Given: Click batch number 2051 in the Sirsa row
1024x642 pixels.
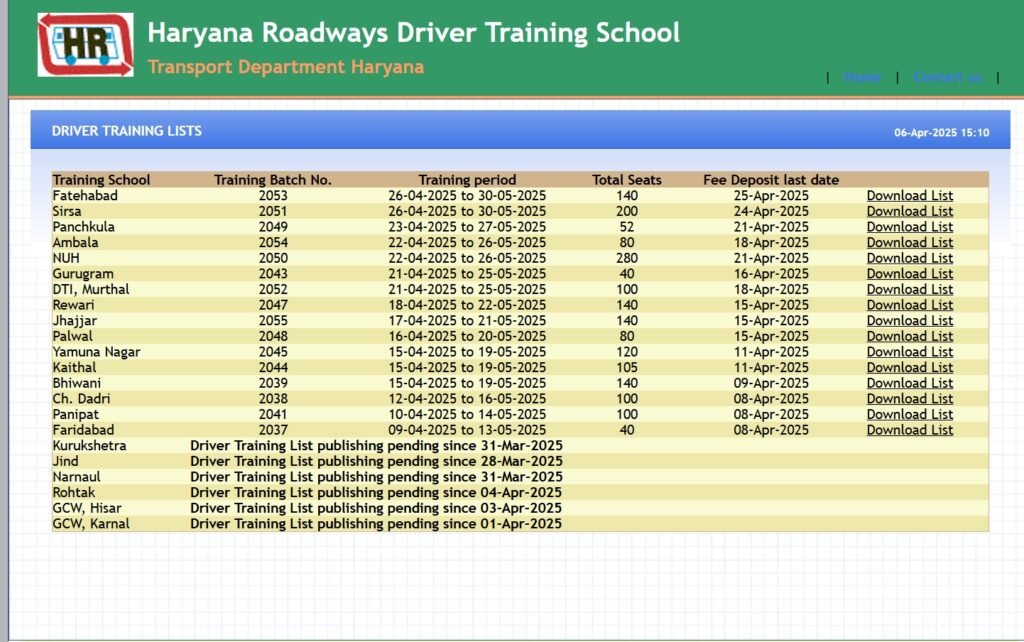Looking at the screenshot, I should click(273, 211).
